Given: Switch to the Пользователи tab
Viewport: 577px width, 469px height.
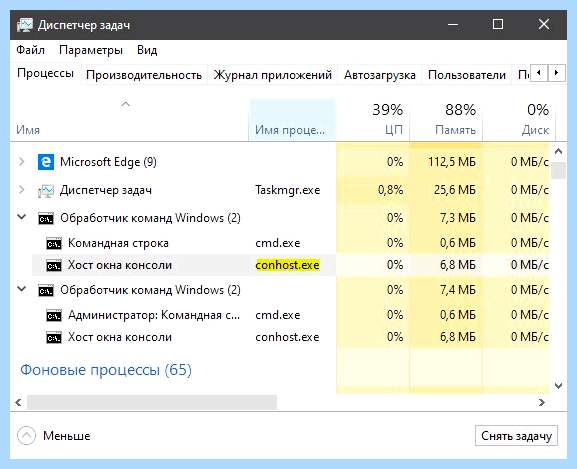Looking at the screenshot, I should point(467,75).
